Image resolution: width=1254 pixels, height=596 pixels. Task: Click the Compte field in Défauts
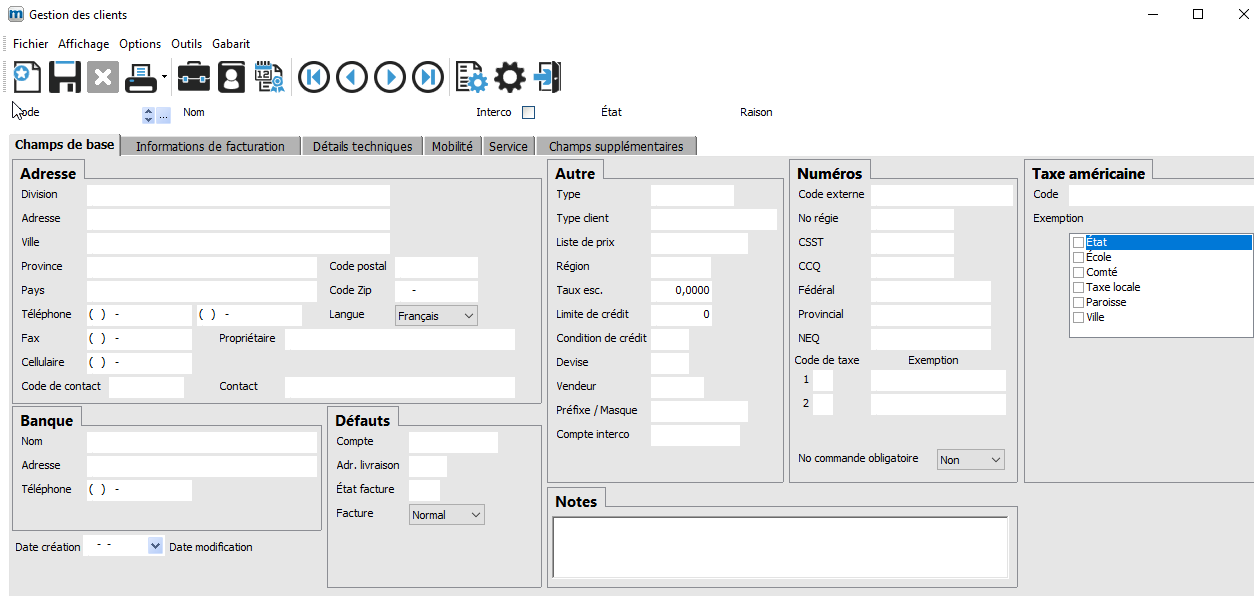[453, 442]
